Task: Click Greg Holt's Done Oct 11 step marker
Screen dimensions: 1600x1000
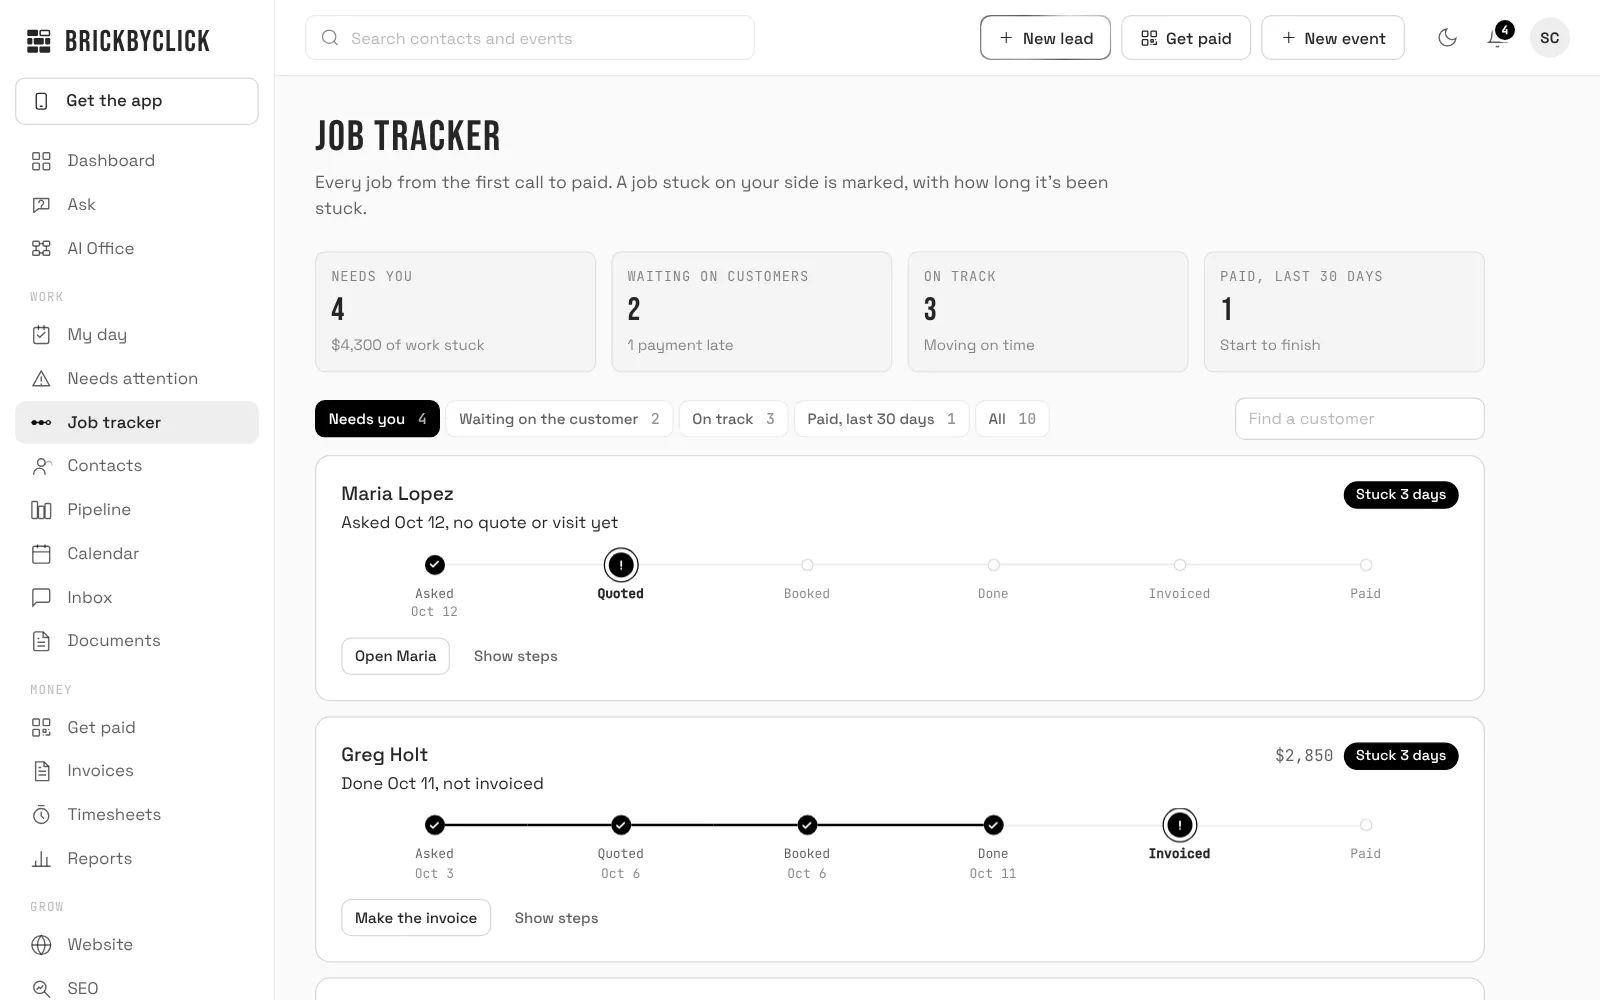Action: point(993,825)
